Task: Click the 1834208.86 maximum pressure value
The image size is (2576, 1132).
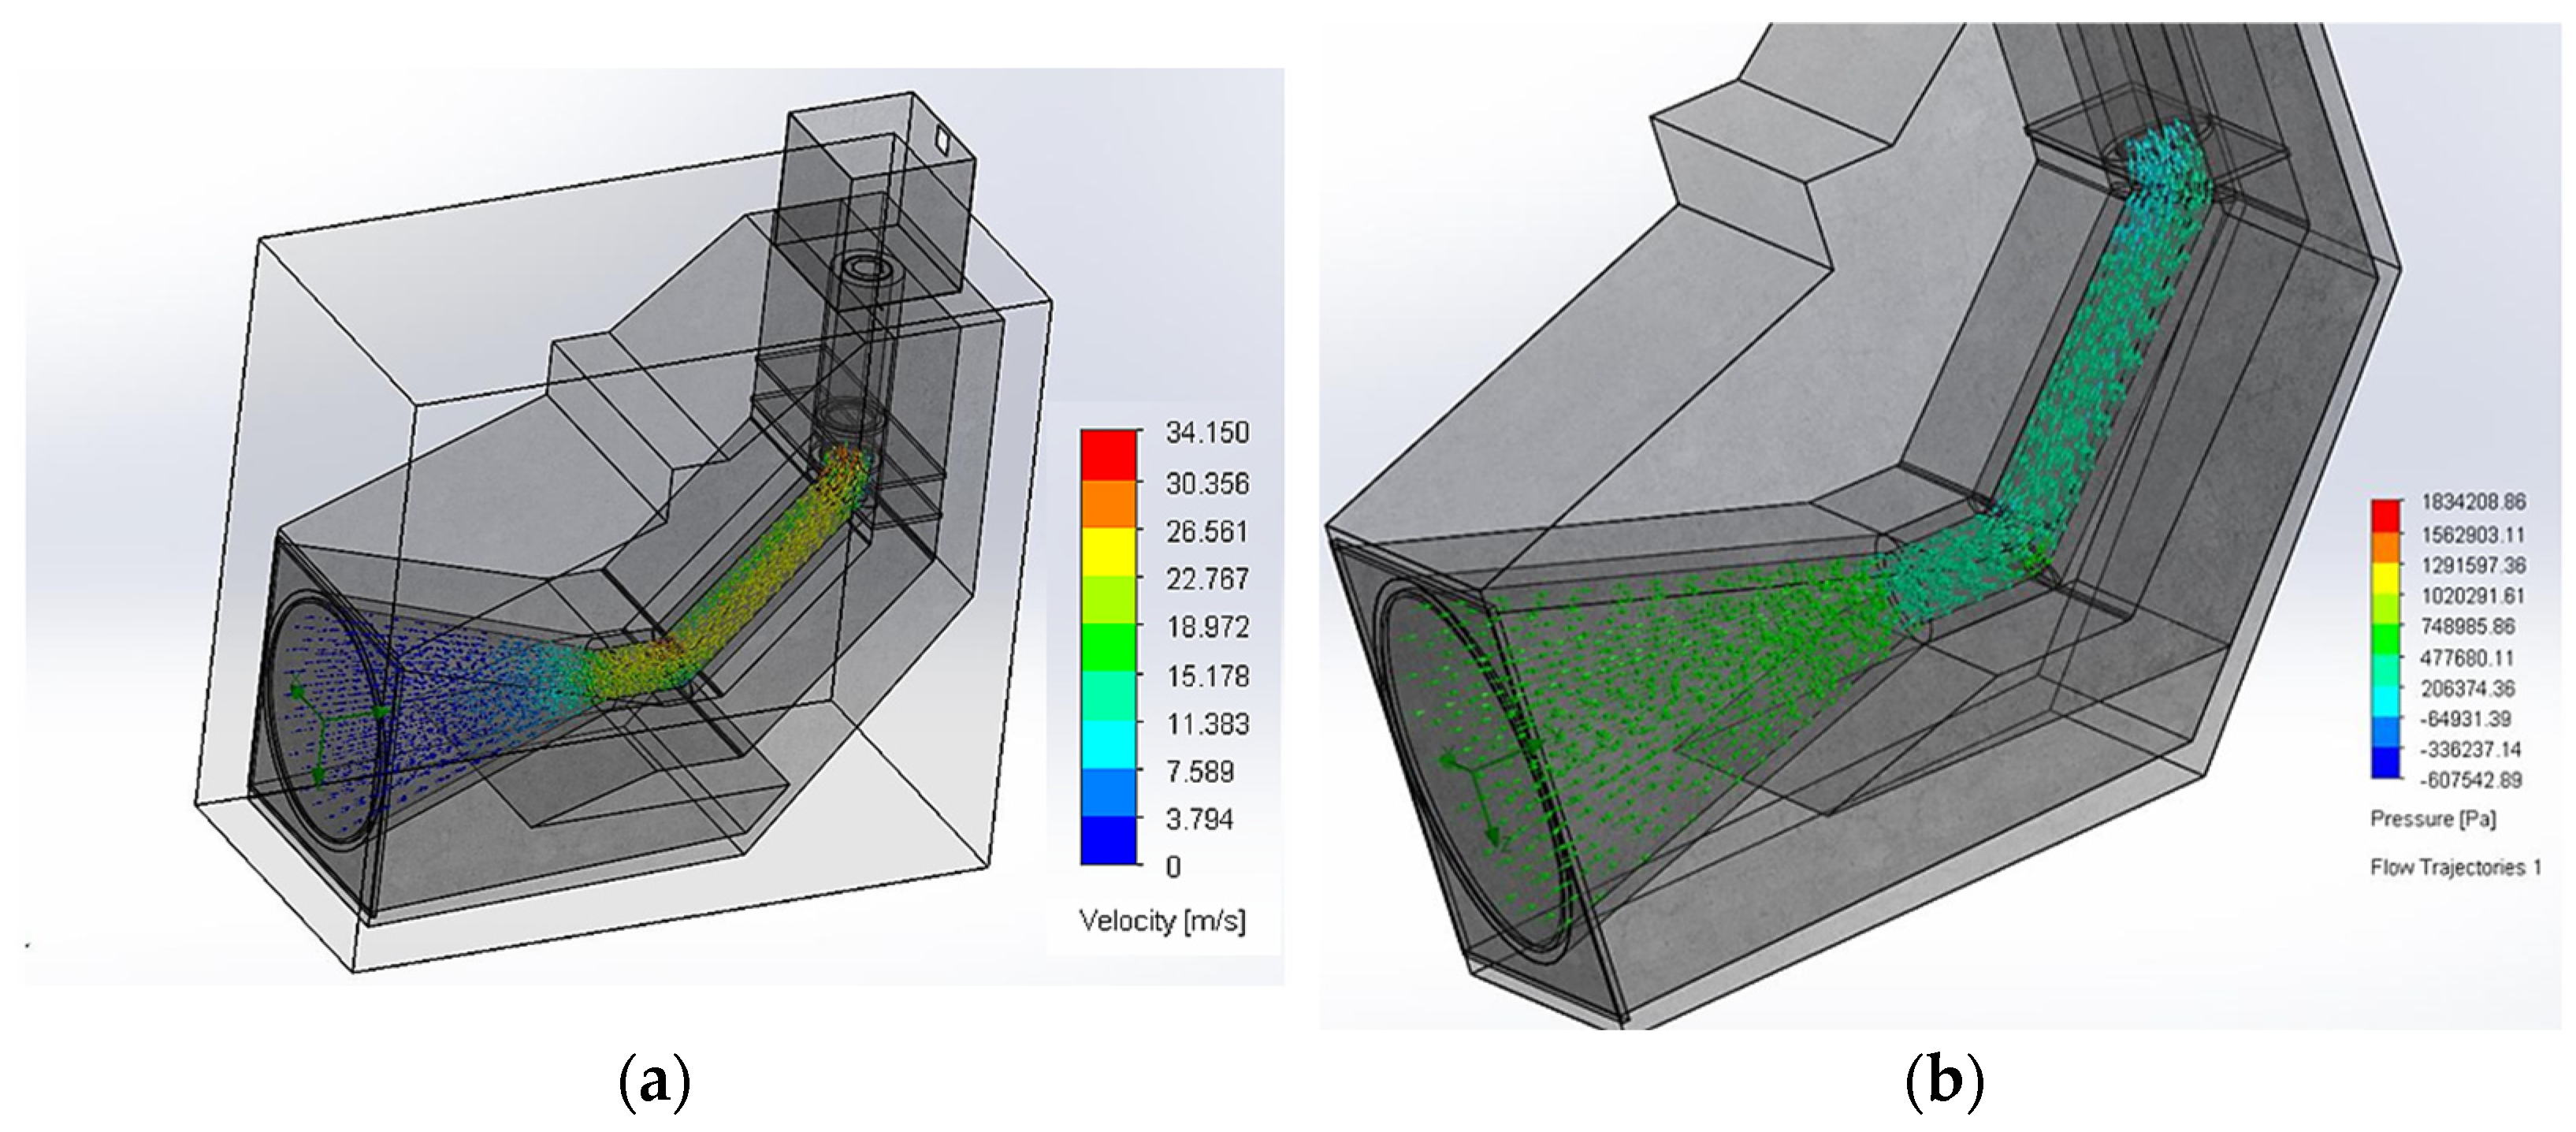Action: [2472, 503]
